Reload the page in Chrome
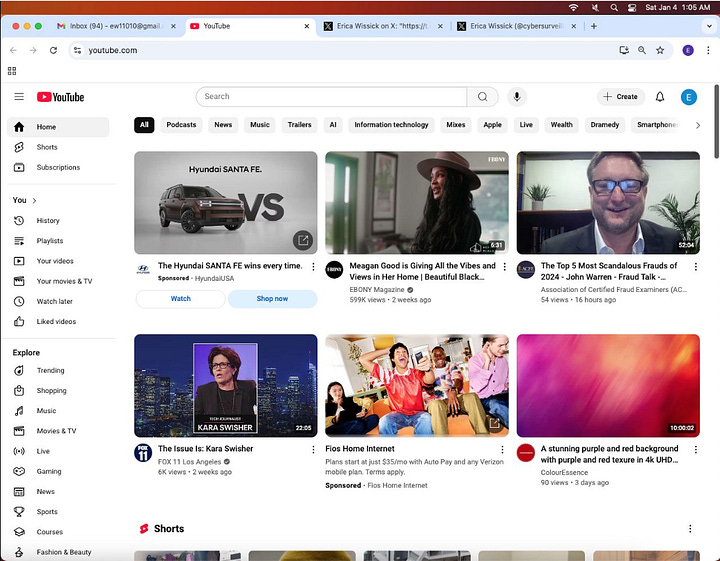Viewport: 720px width, 561px height. [53, 50]
